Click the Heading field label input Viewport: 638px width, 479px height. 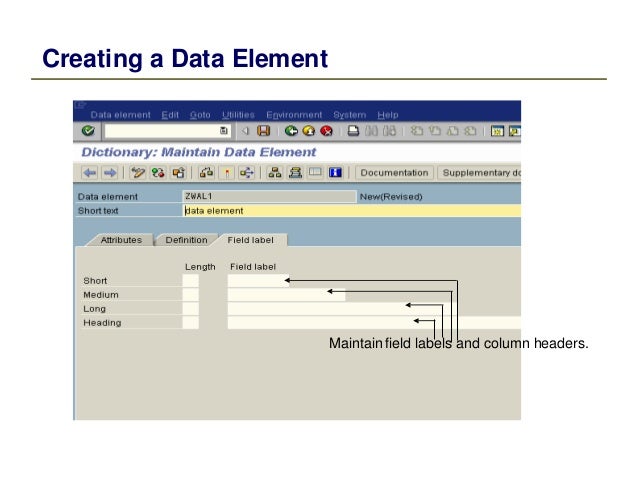[374, 323]
